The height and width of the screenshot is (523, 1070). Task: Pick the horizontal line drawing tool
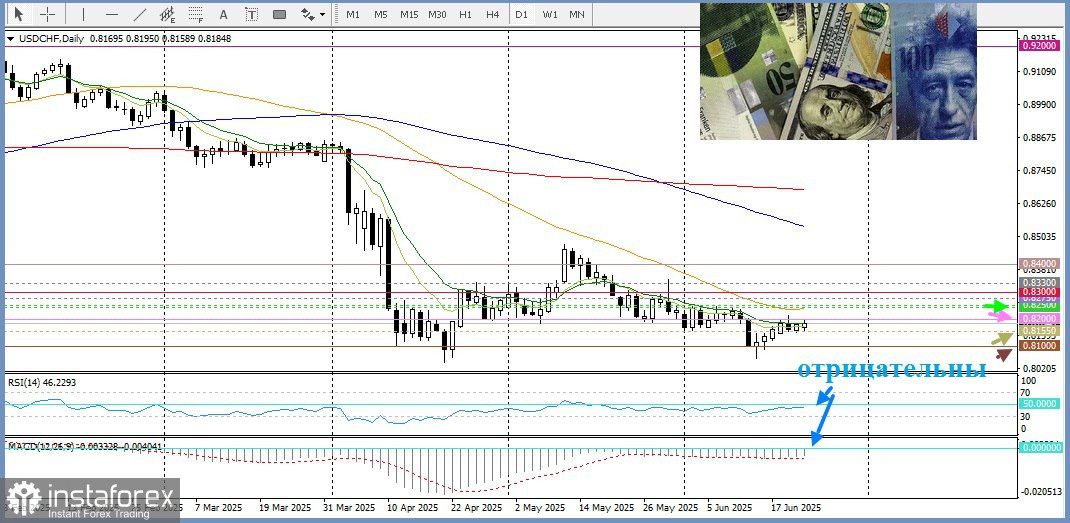coord(111,14)
